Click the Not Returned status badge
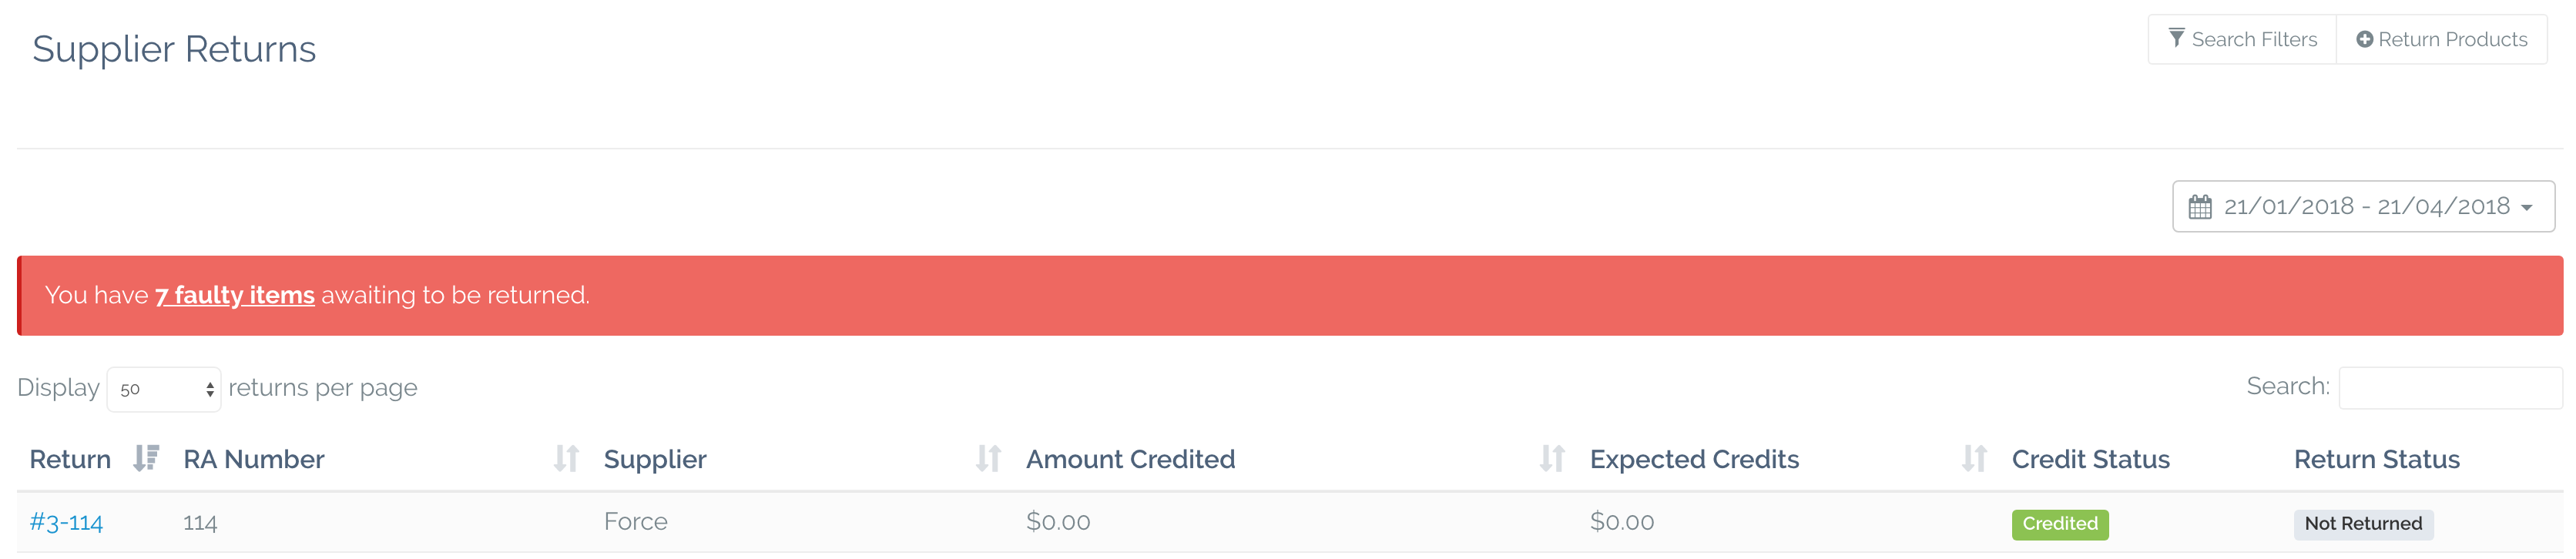This screenshot has width=2576, height=559. click(x=2363, y=525)
